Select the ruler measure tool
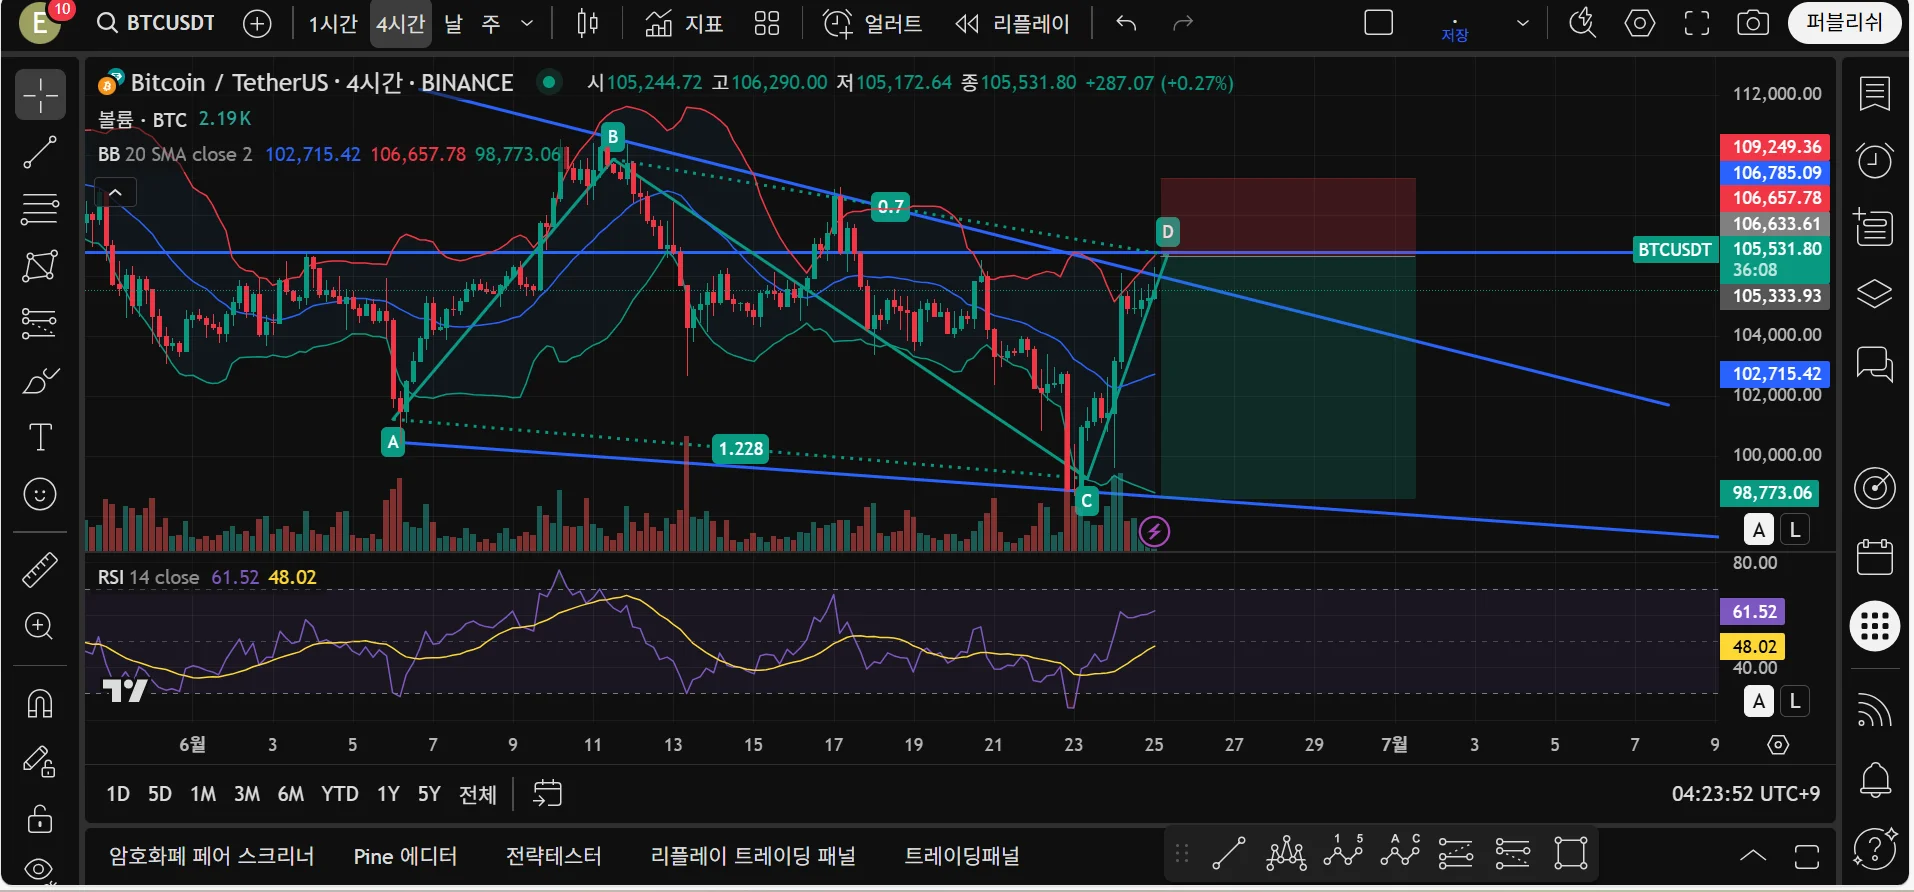This screenshot has width=1914, height=892. click(40, 570)
